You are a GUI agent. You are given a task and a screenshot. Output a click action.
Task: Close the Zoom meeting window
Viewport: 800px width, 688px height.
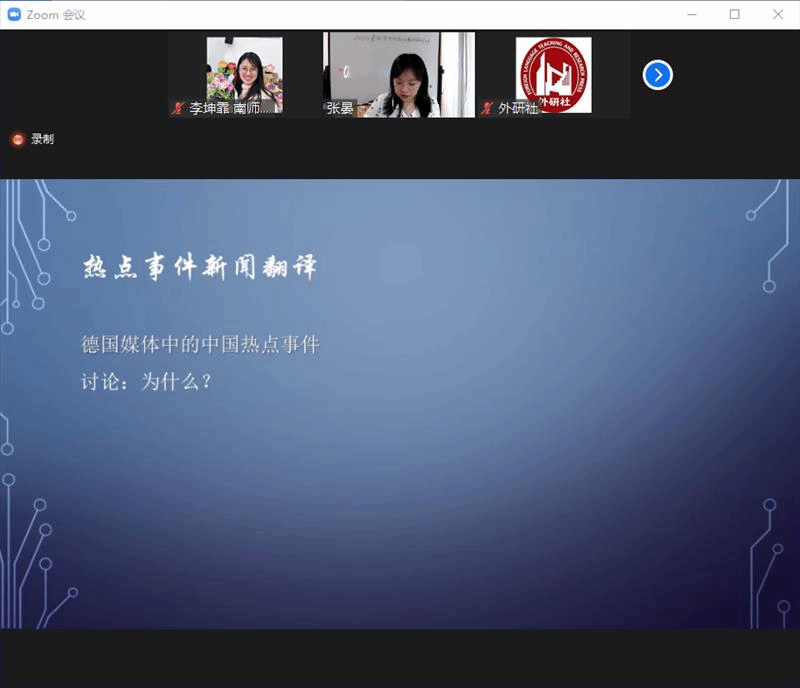778,14
